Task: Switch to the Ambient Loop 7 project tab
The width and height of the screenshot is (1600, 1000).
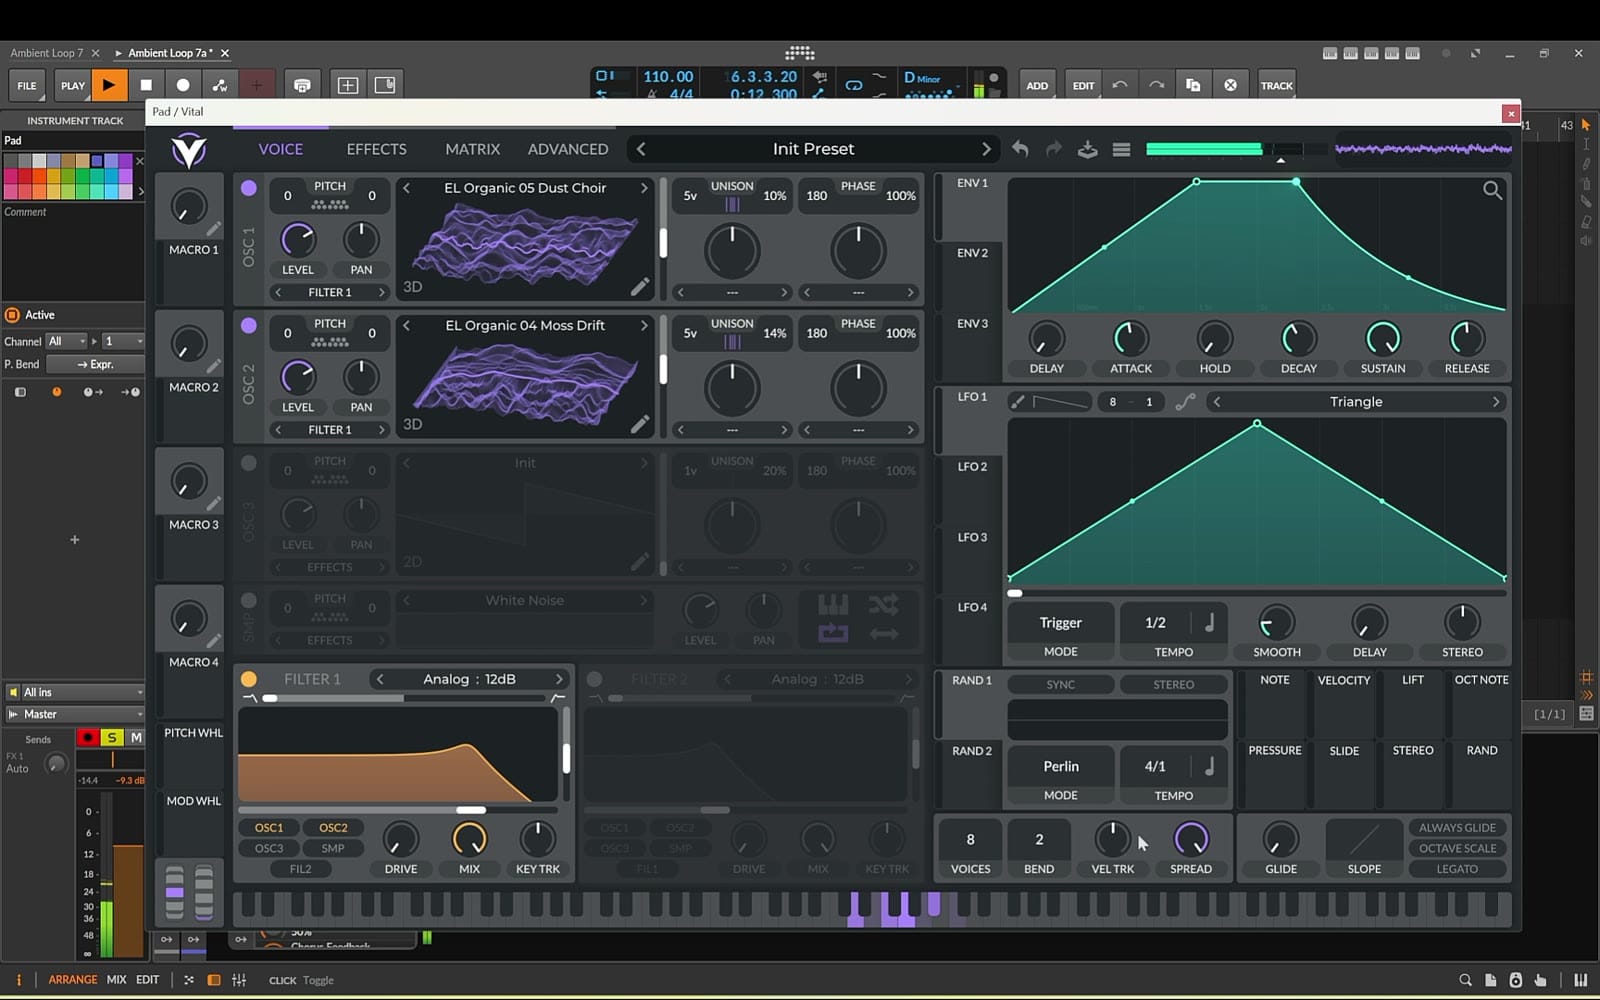Action: (x=47, y=53)
